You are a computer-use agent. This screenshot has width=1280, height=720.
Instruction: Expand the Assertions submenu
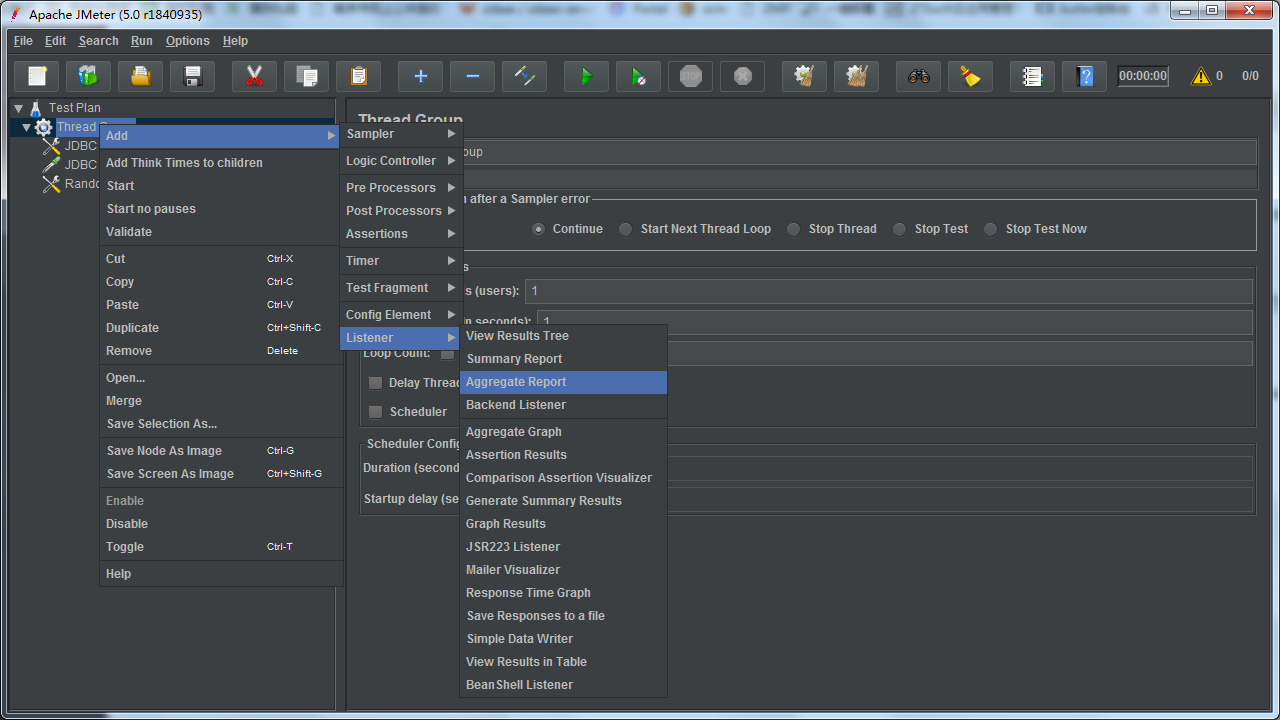(x=401, y=234)
